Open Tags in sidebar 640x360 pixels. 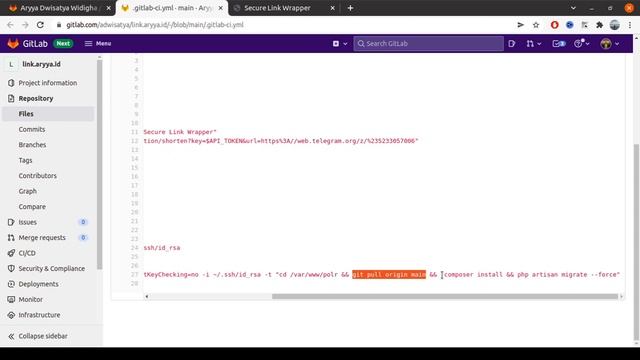coord(25,160)
